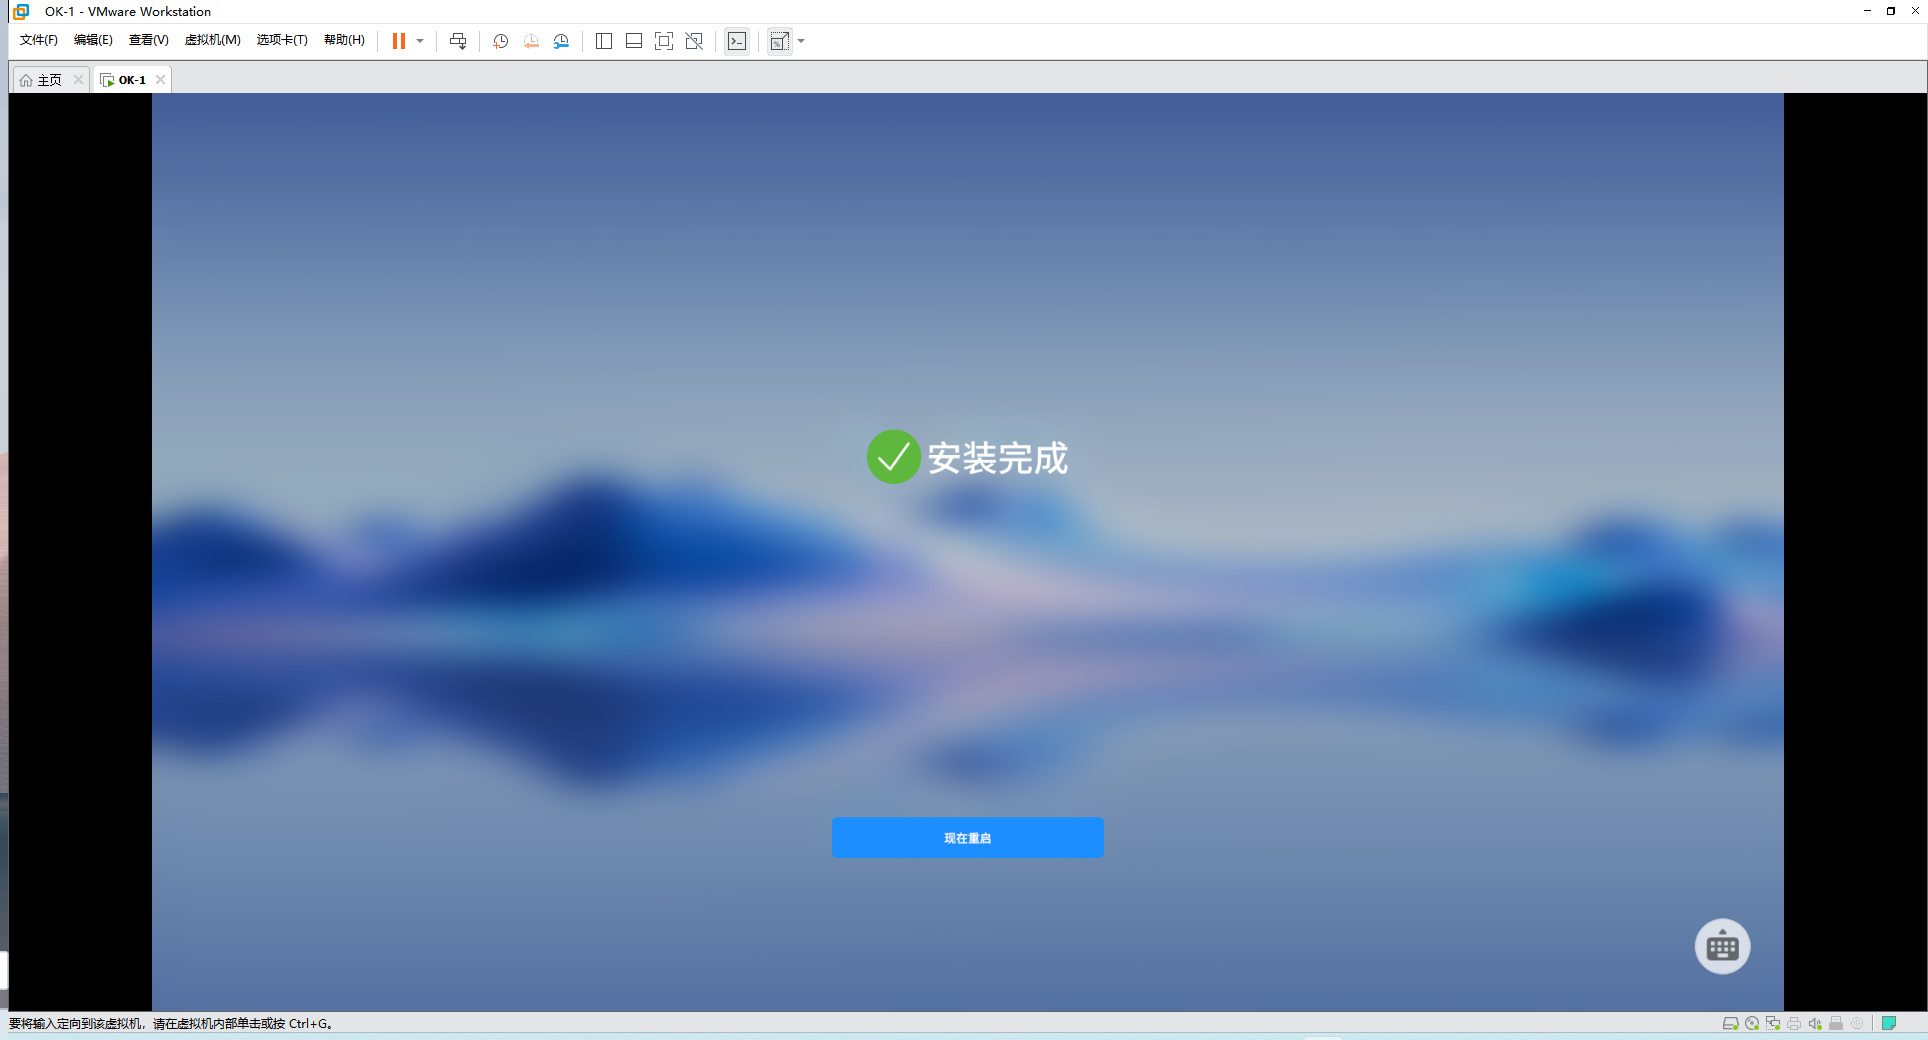Close the OK-1 tab

(160, 80)
